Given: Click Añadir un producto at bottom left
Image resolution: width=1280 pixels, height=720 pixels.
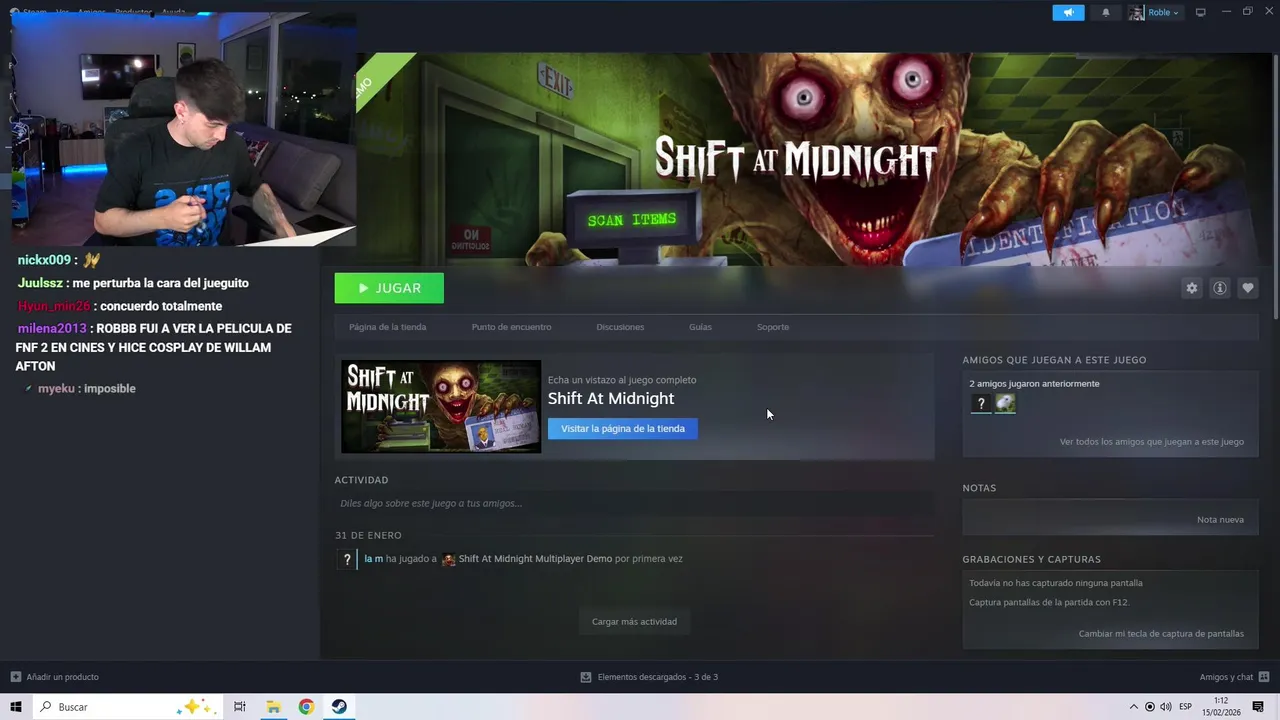Looking at the screenshot, I should coord(62,677).
